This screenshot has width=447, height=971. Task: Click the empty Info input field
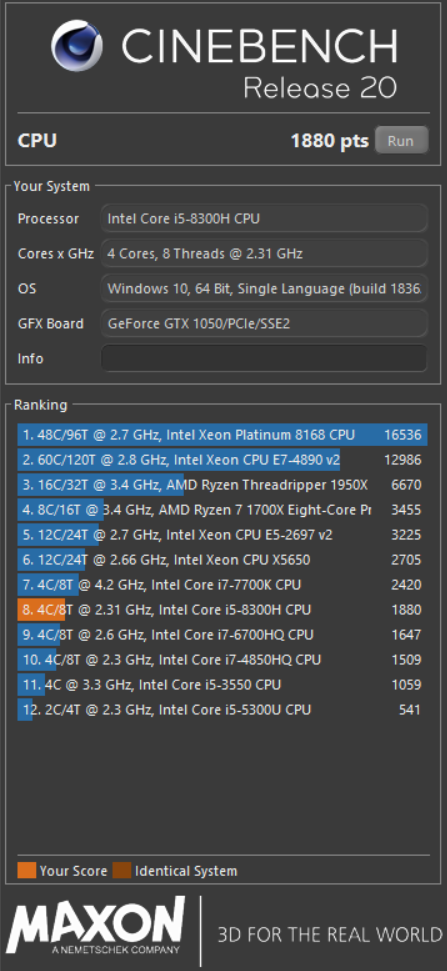pyautogui.click(x=264, y=358)
